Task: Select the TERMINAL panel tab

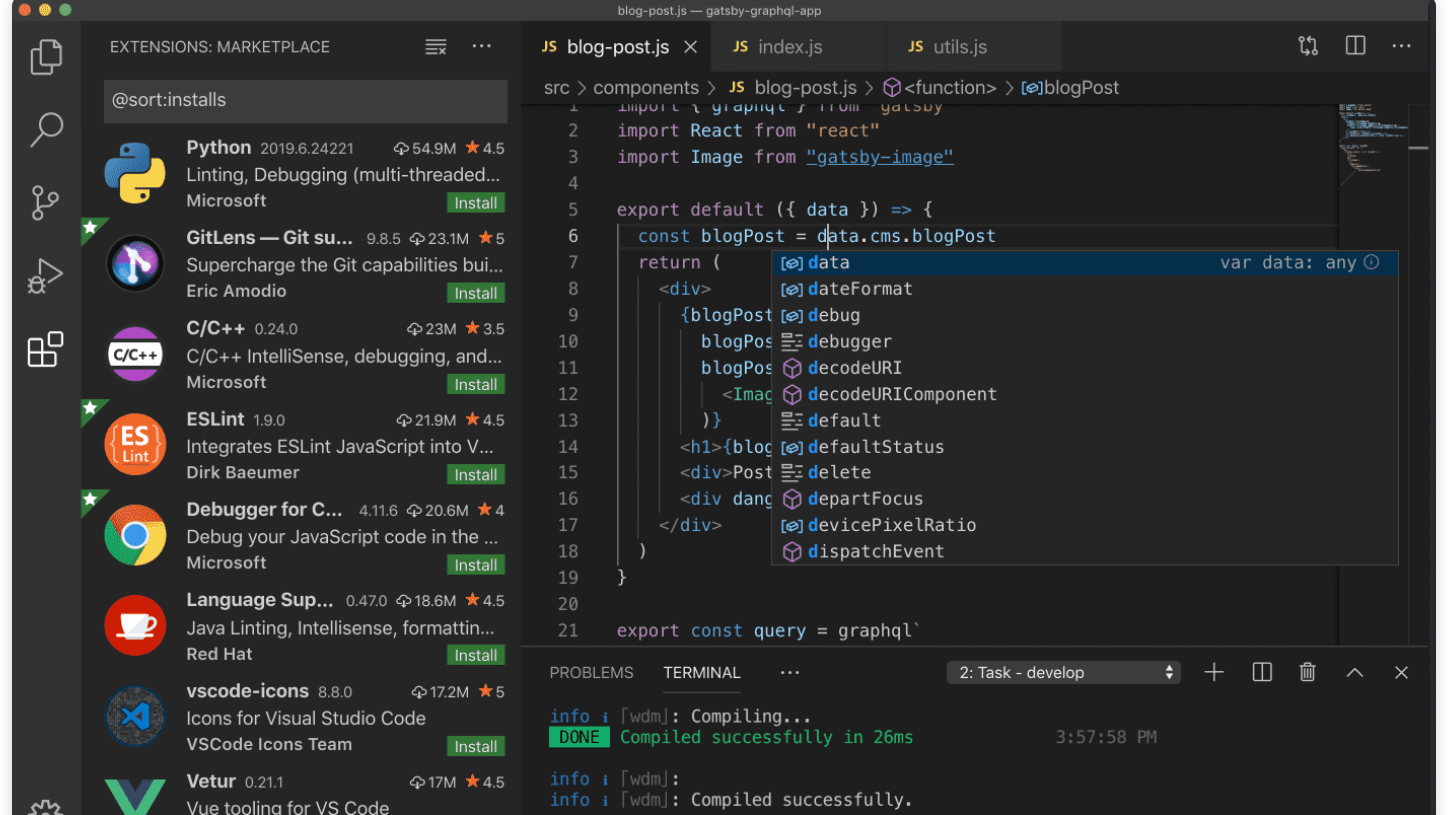Action: [x=702, y=673]
